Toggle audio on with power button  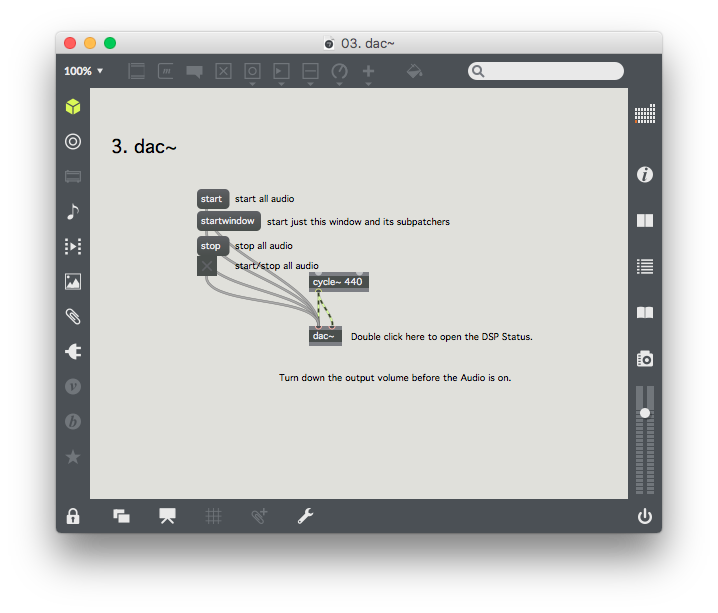[x=645, y=516]
